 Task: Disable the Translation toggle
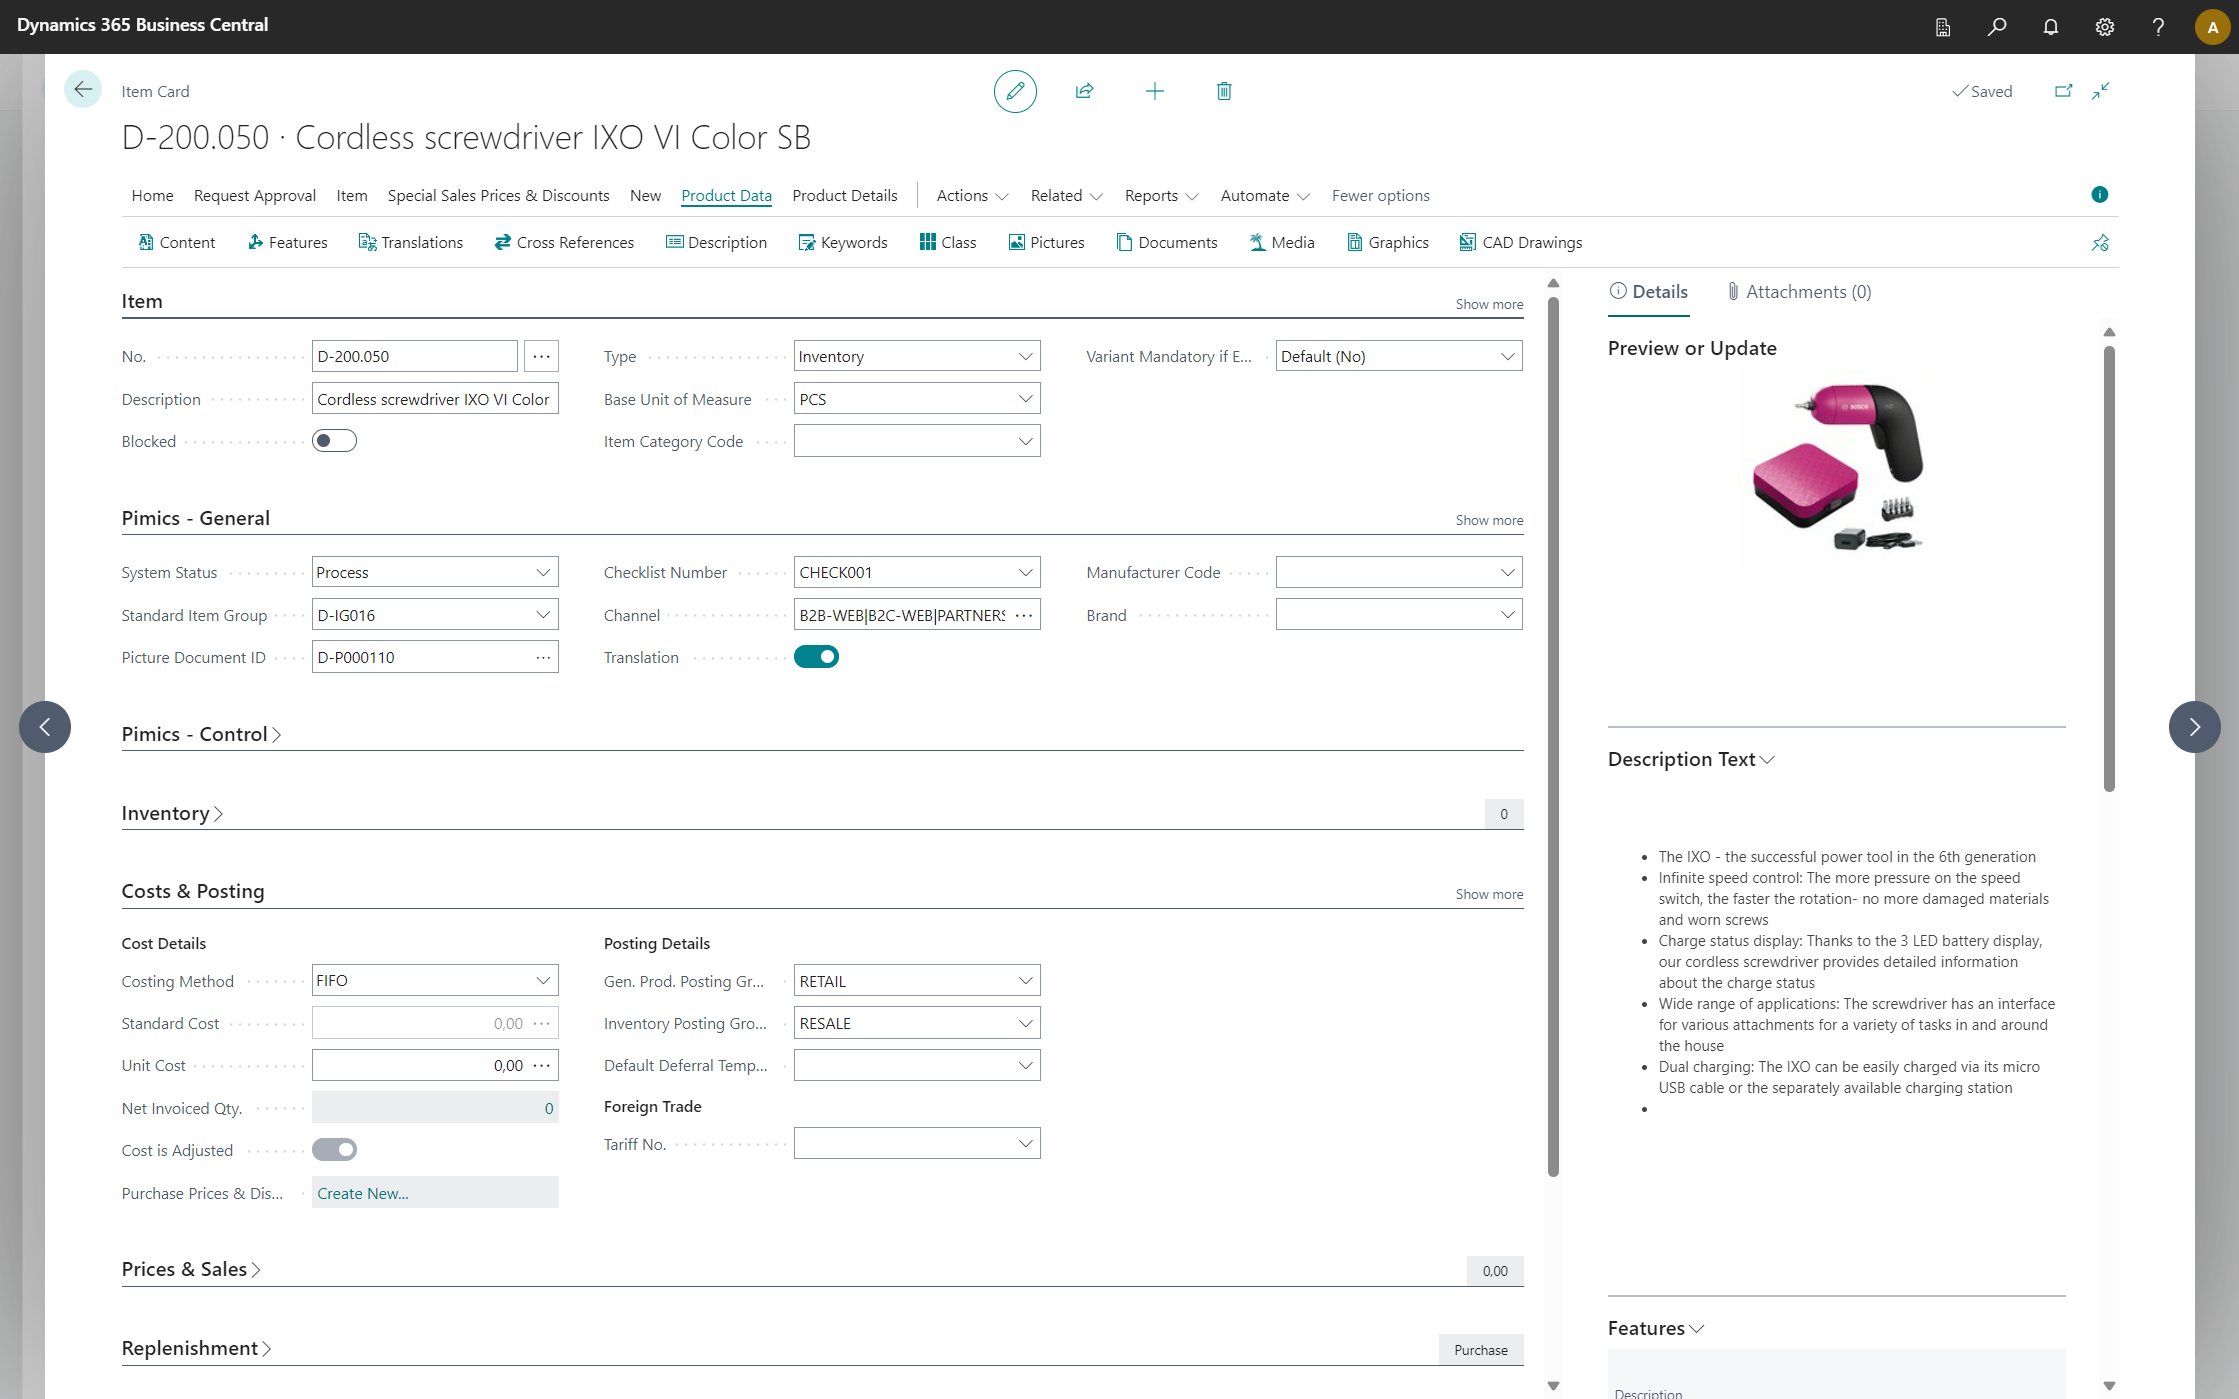pyautogui.click(x=816, y=657)
